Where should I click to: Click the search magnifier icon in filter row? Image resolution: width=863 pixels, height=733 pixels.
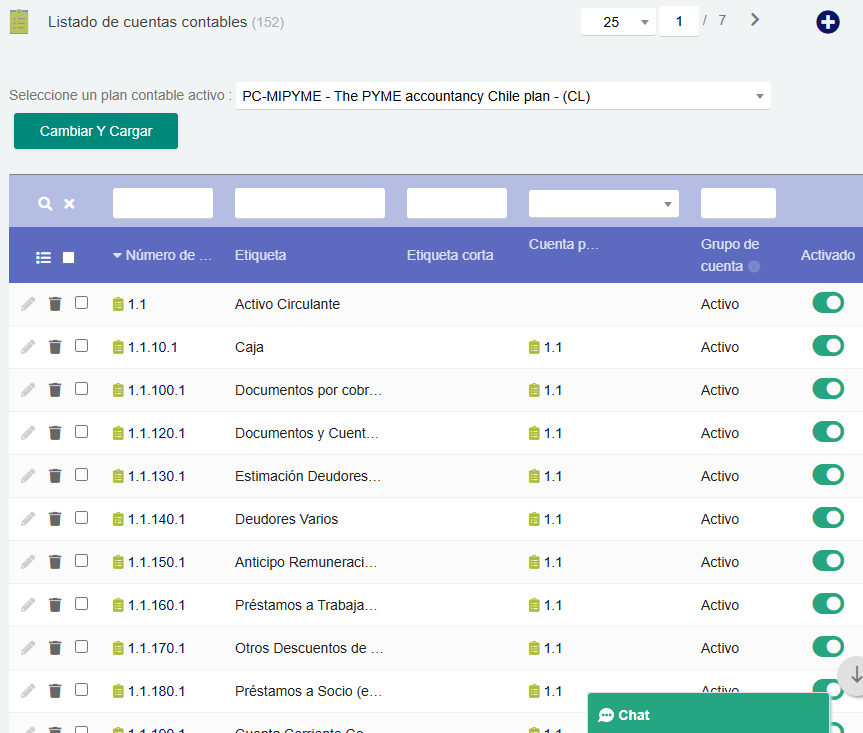point(44,204)
